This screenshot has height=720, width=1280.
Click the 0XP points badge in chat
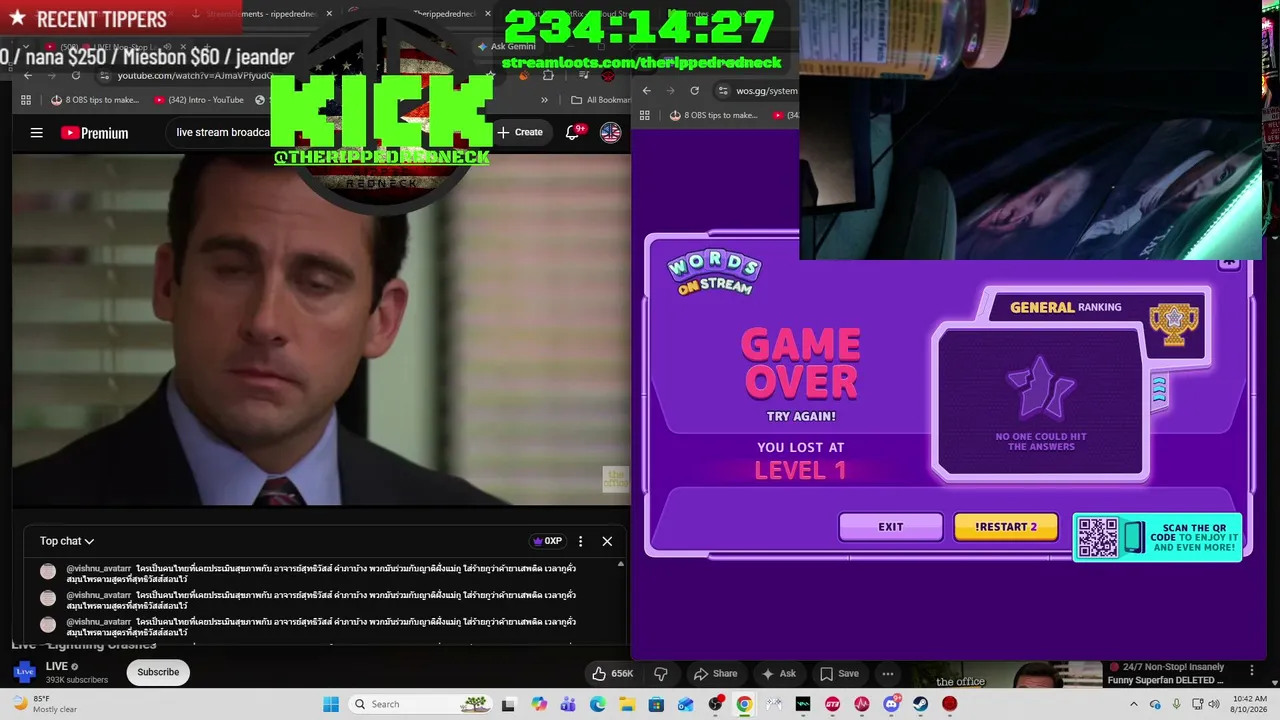point(547,541)
